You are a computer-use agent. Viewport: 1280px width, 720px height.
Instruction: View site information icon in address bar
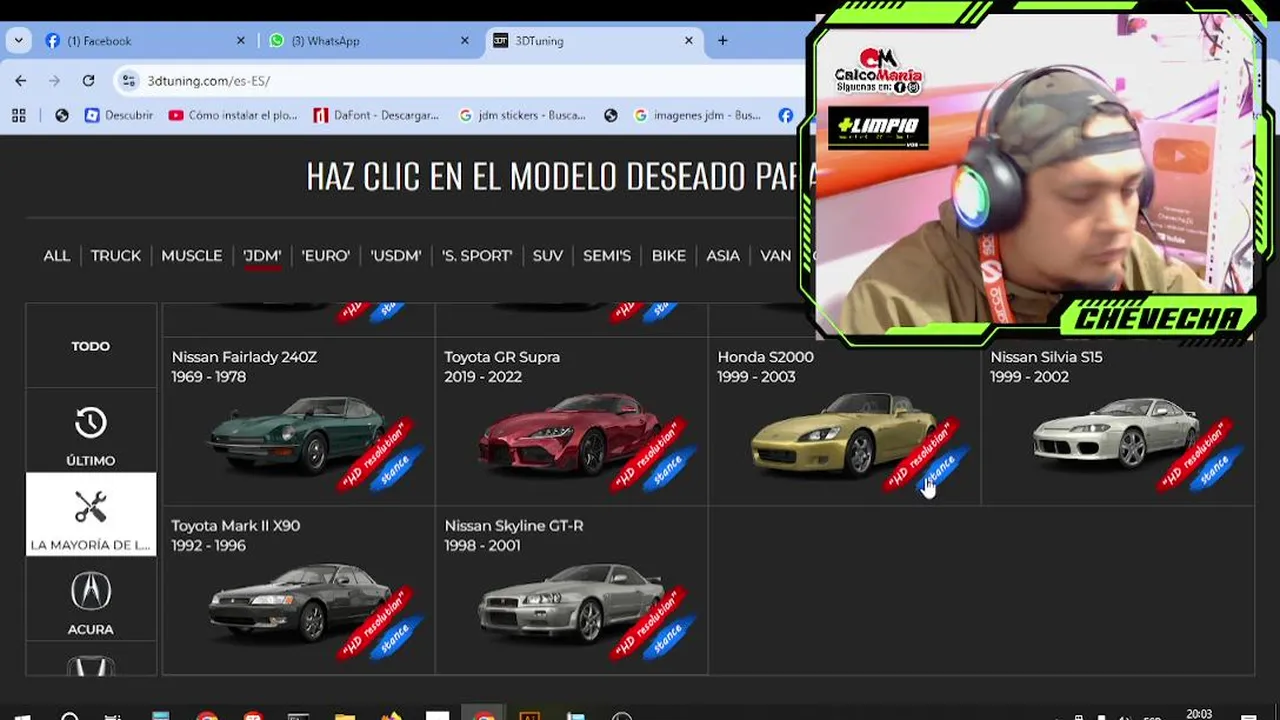(x=128, y=81)
